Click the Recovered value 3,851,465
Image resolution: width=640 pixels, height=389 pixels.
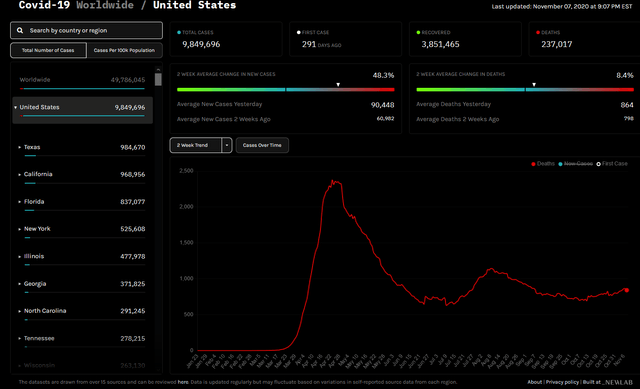pos(440,44)
